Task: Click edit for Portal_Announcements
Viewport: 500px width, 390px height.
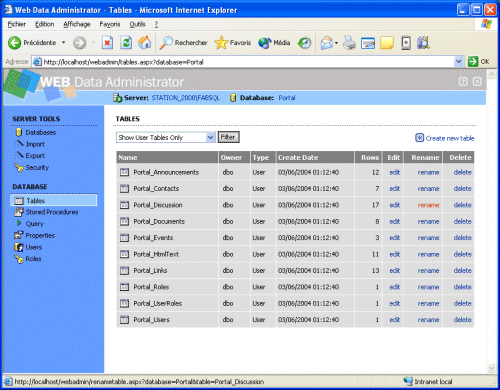Action: (395, 172)
